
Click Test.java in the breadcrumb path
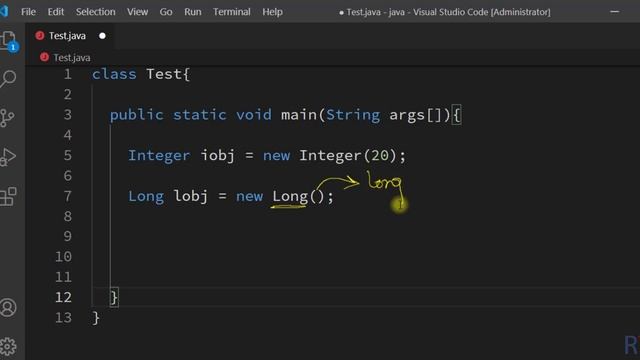pos(71,58)
